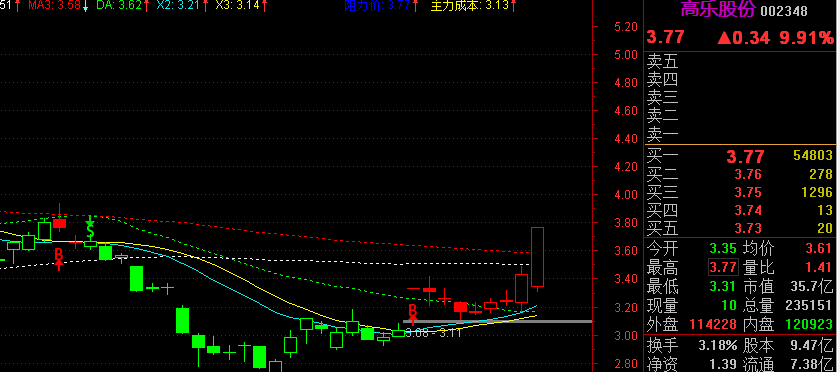Viewport: 840px width, 372px height.
Task: Click the 买三 bid price 3.75
Action: 748,192
